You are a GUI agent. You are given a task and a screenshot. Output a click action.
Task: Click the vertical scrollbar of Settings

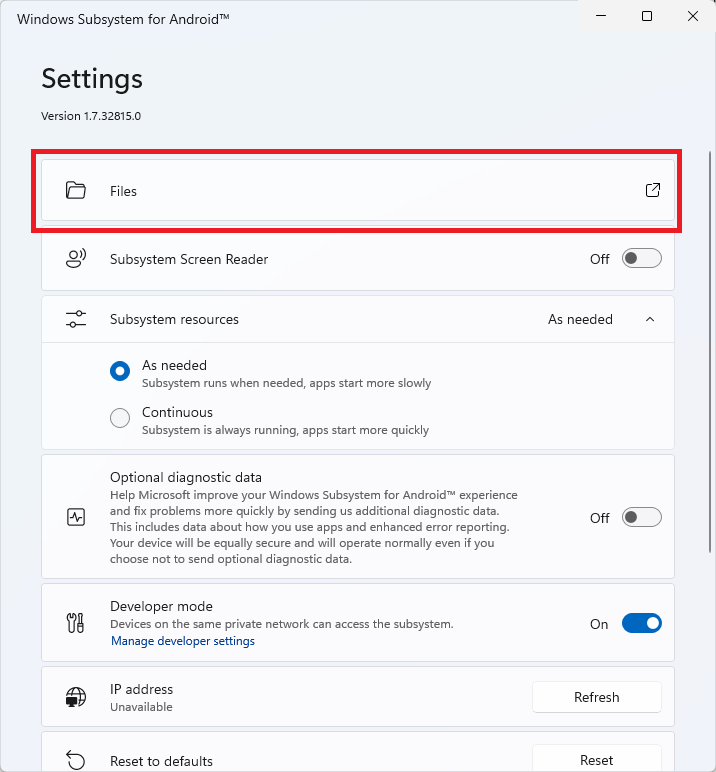pyautogui.click(x=709, y=352)
